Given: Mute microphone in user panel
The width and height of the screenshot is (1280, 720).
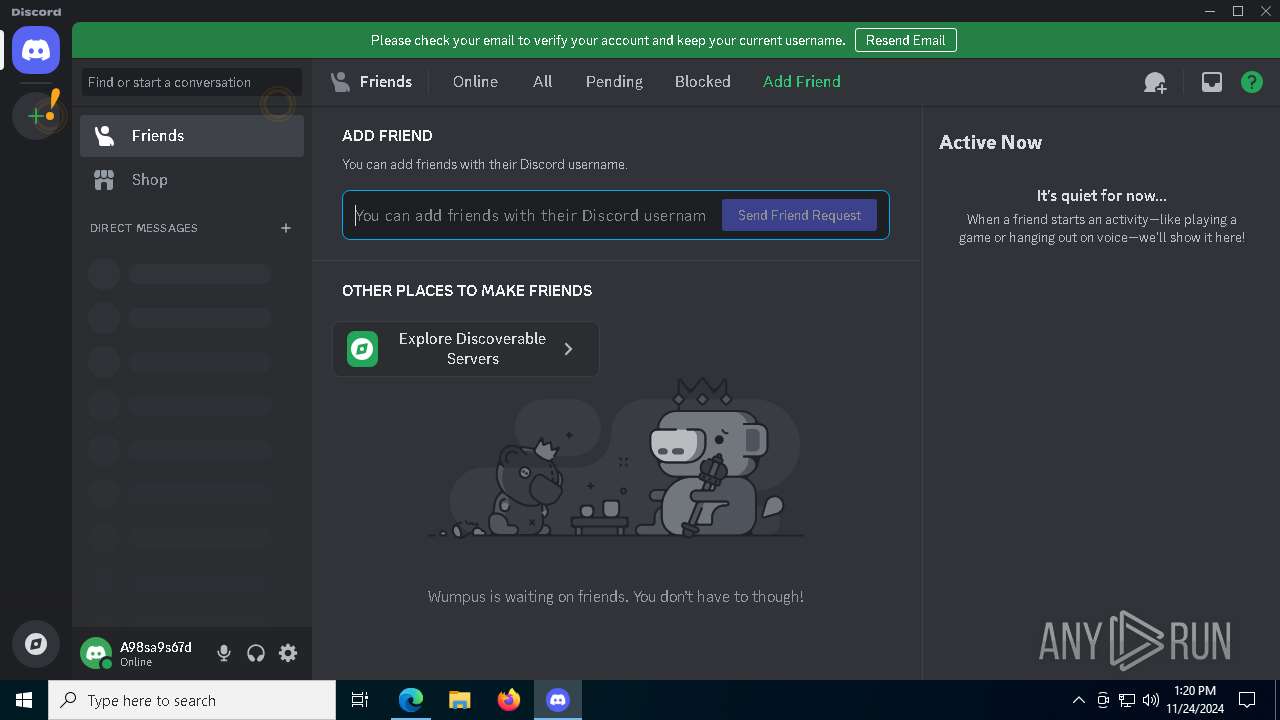Looking at the screenshot, I should point(224,653).
